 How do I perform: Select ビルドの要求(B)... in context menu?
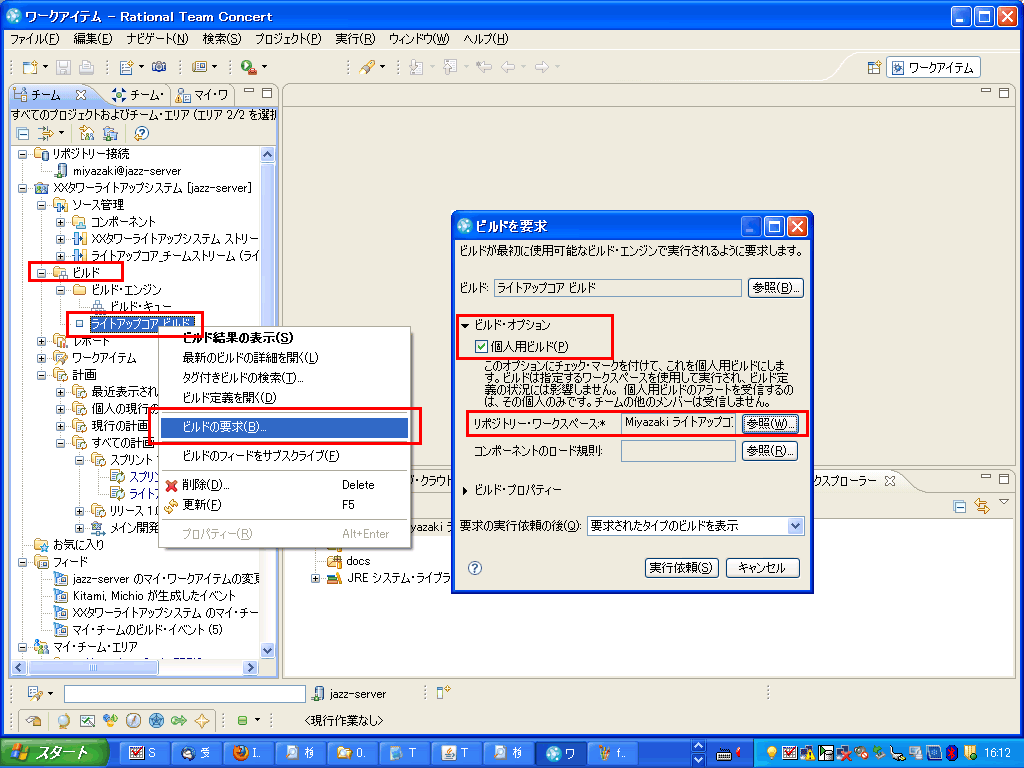click(x=284, y=427)
